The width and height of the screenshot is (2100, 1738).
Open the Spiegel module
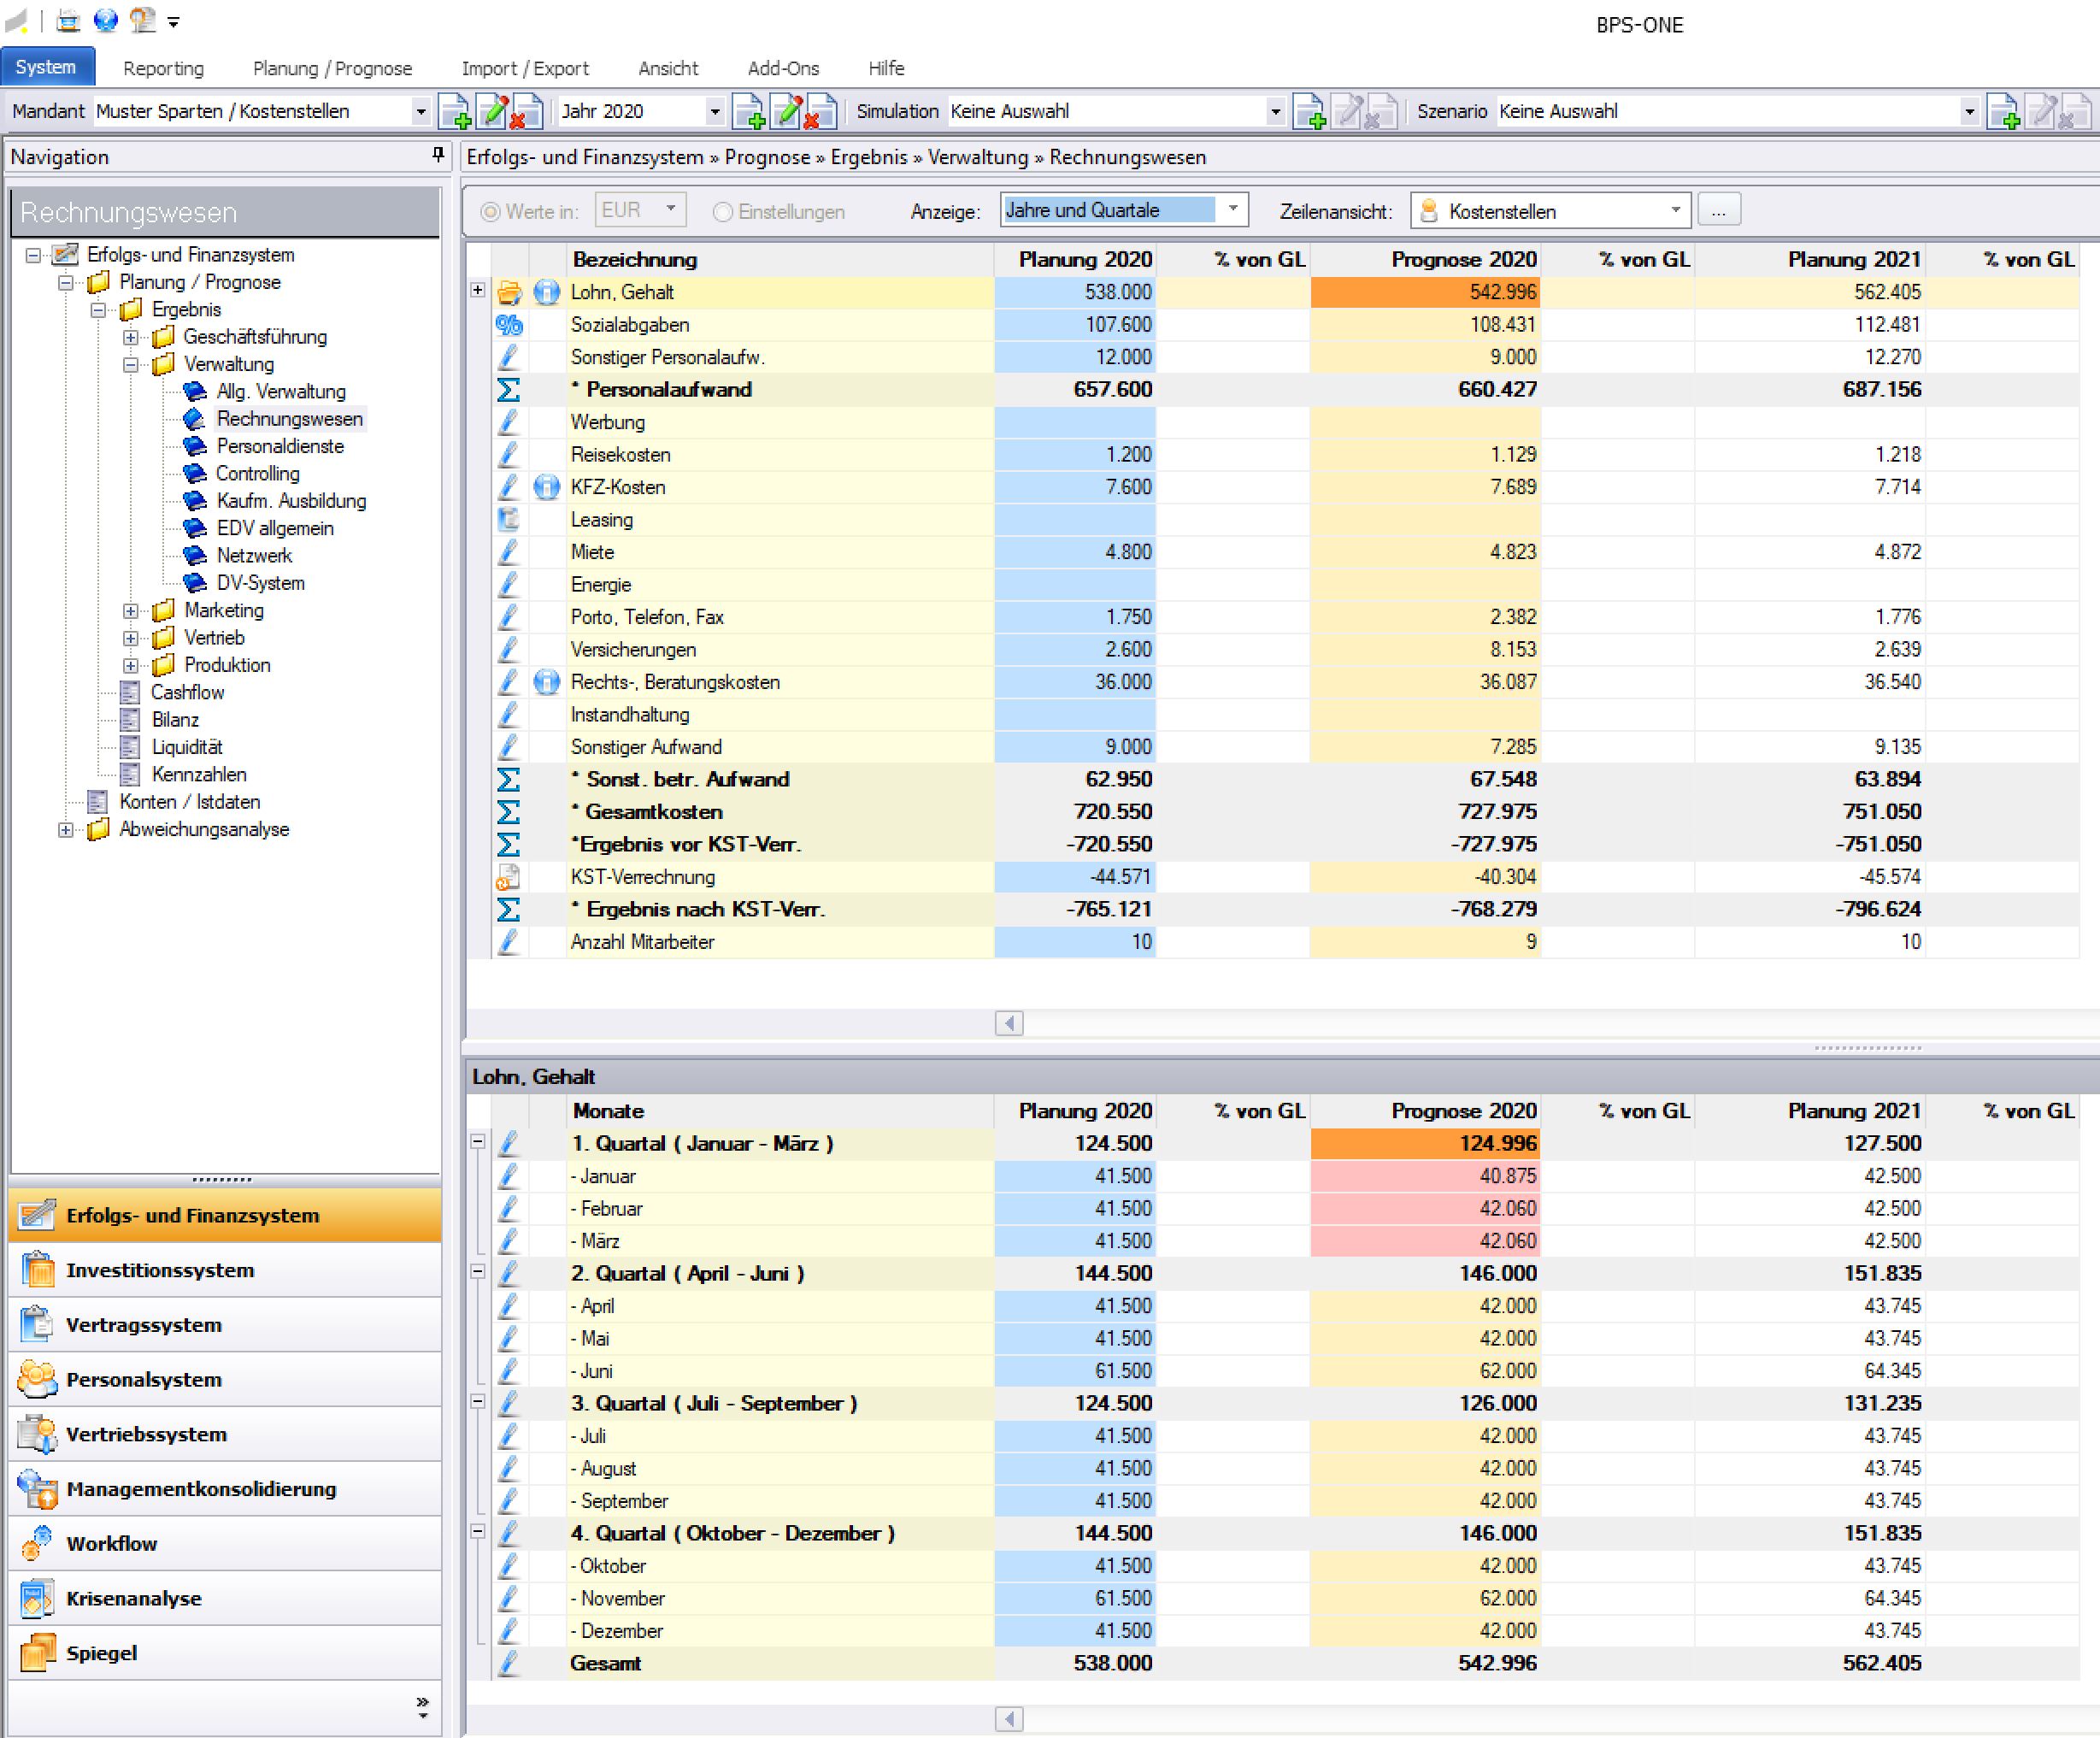coord(225,1653)
